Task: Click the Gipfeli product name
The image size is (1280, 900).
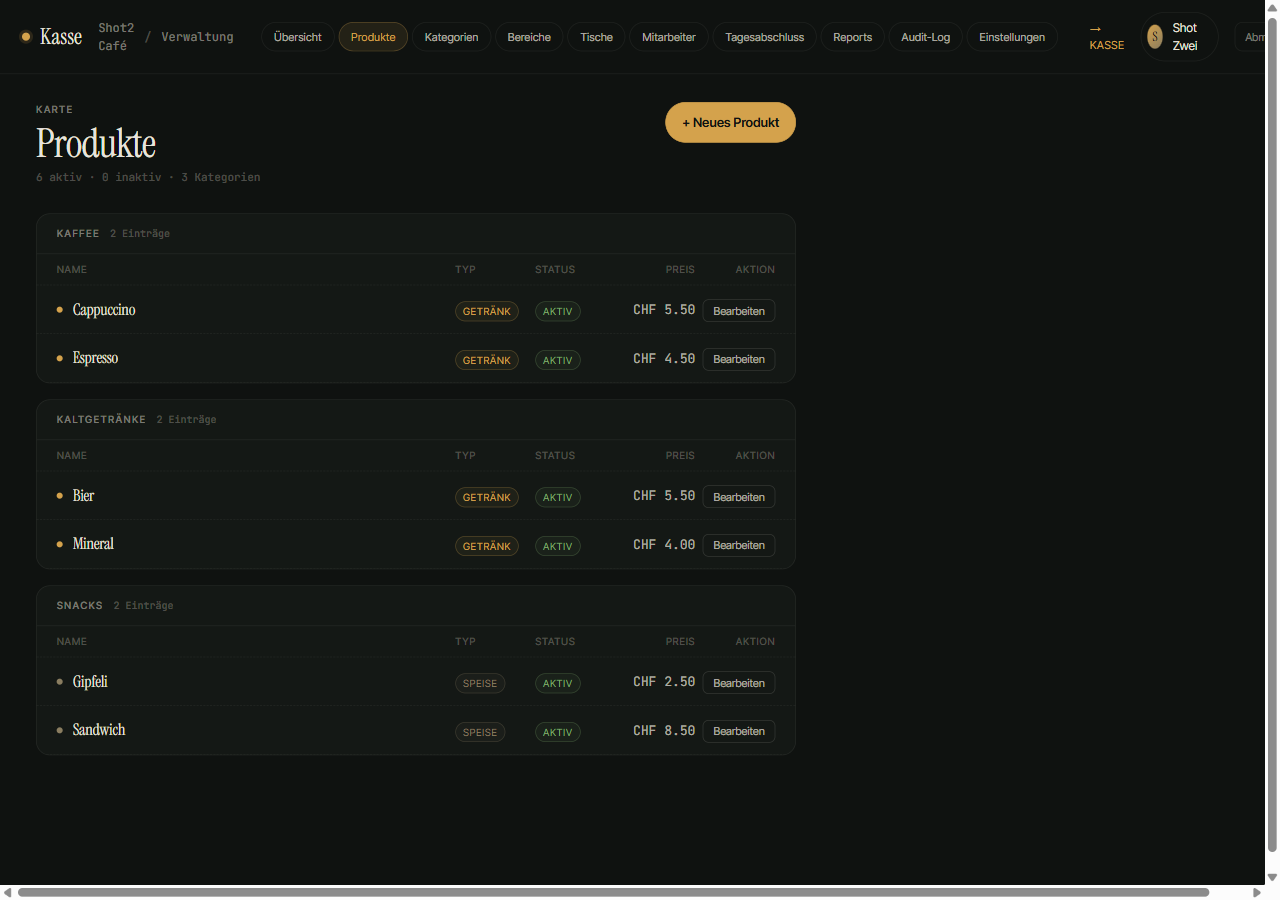Action: (x=90, y=682)
